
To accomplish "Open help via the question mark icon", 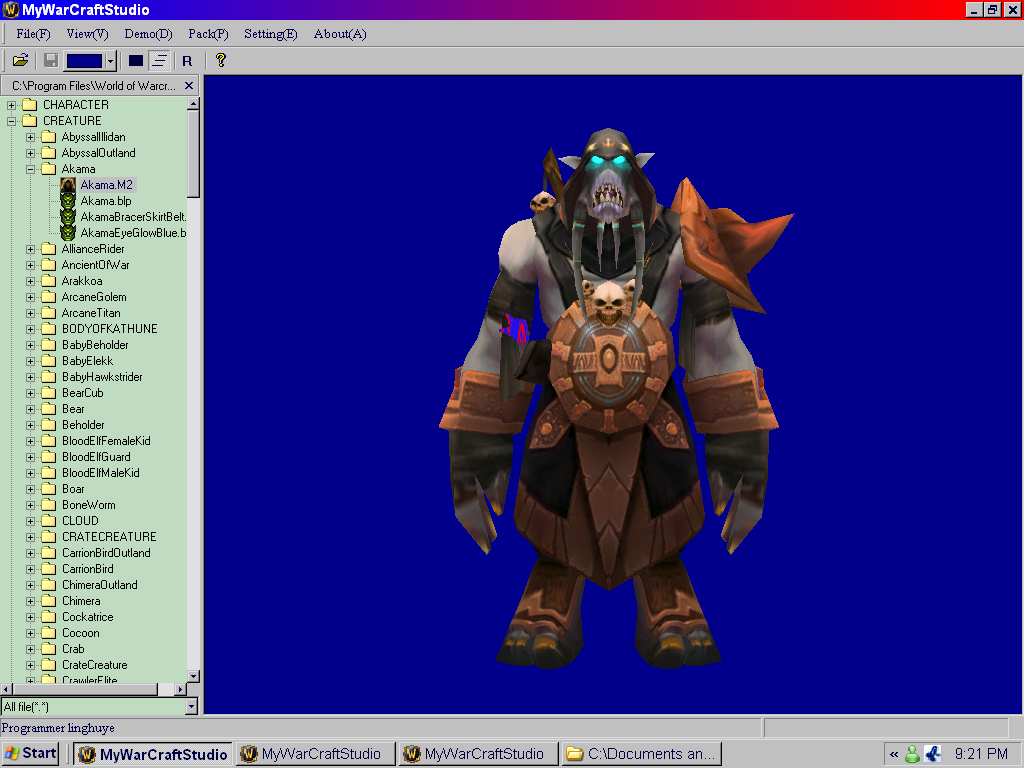I will [221, 60].
